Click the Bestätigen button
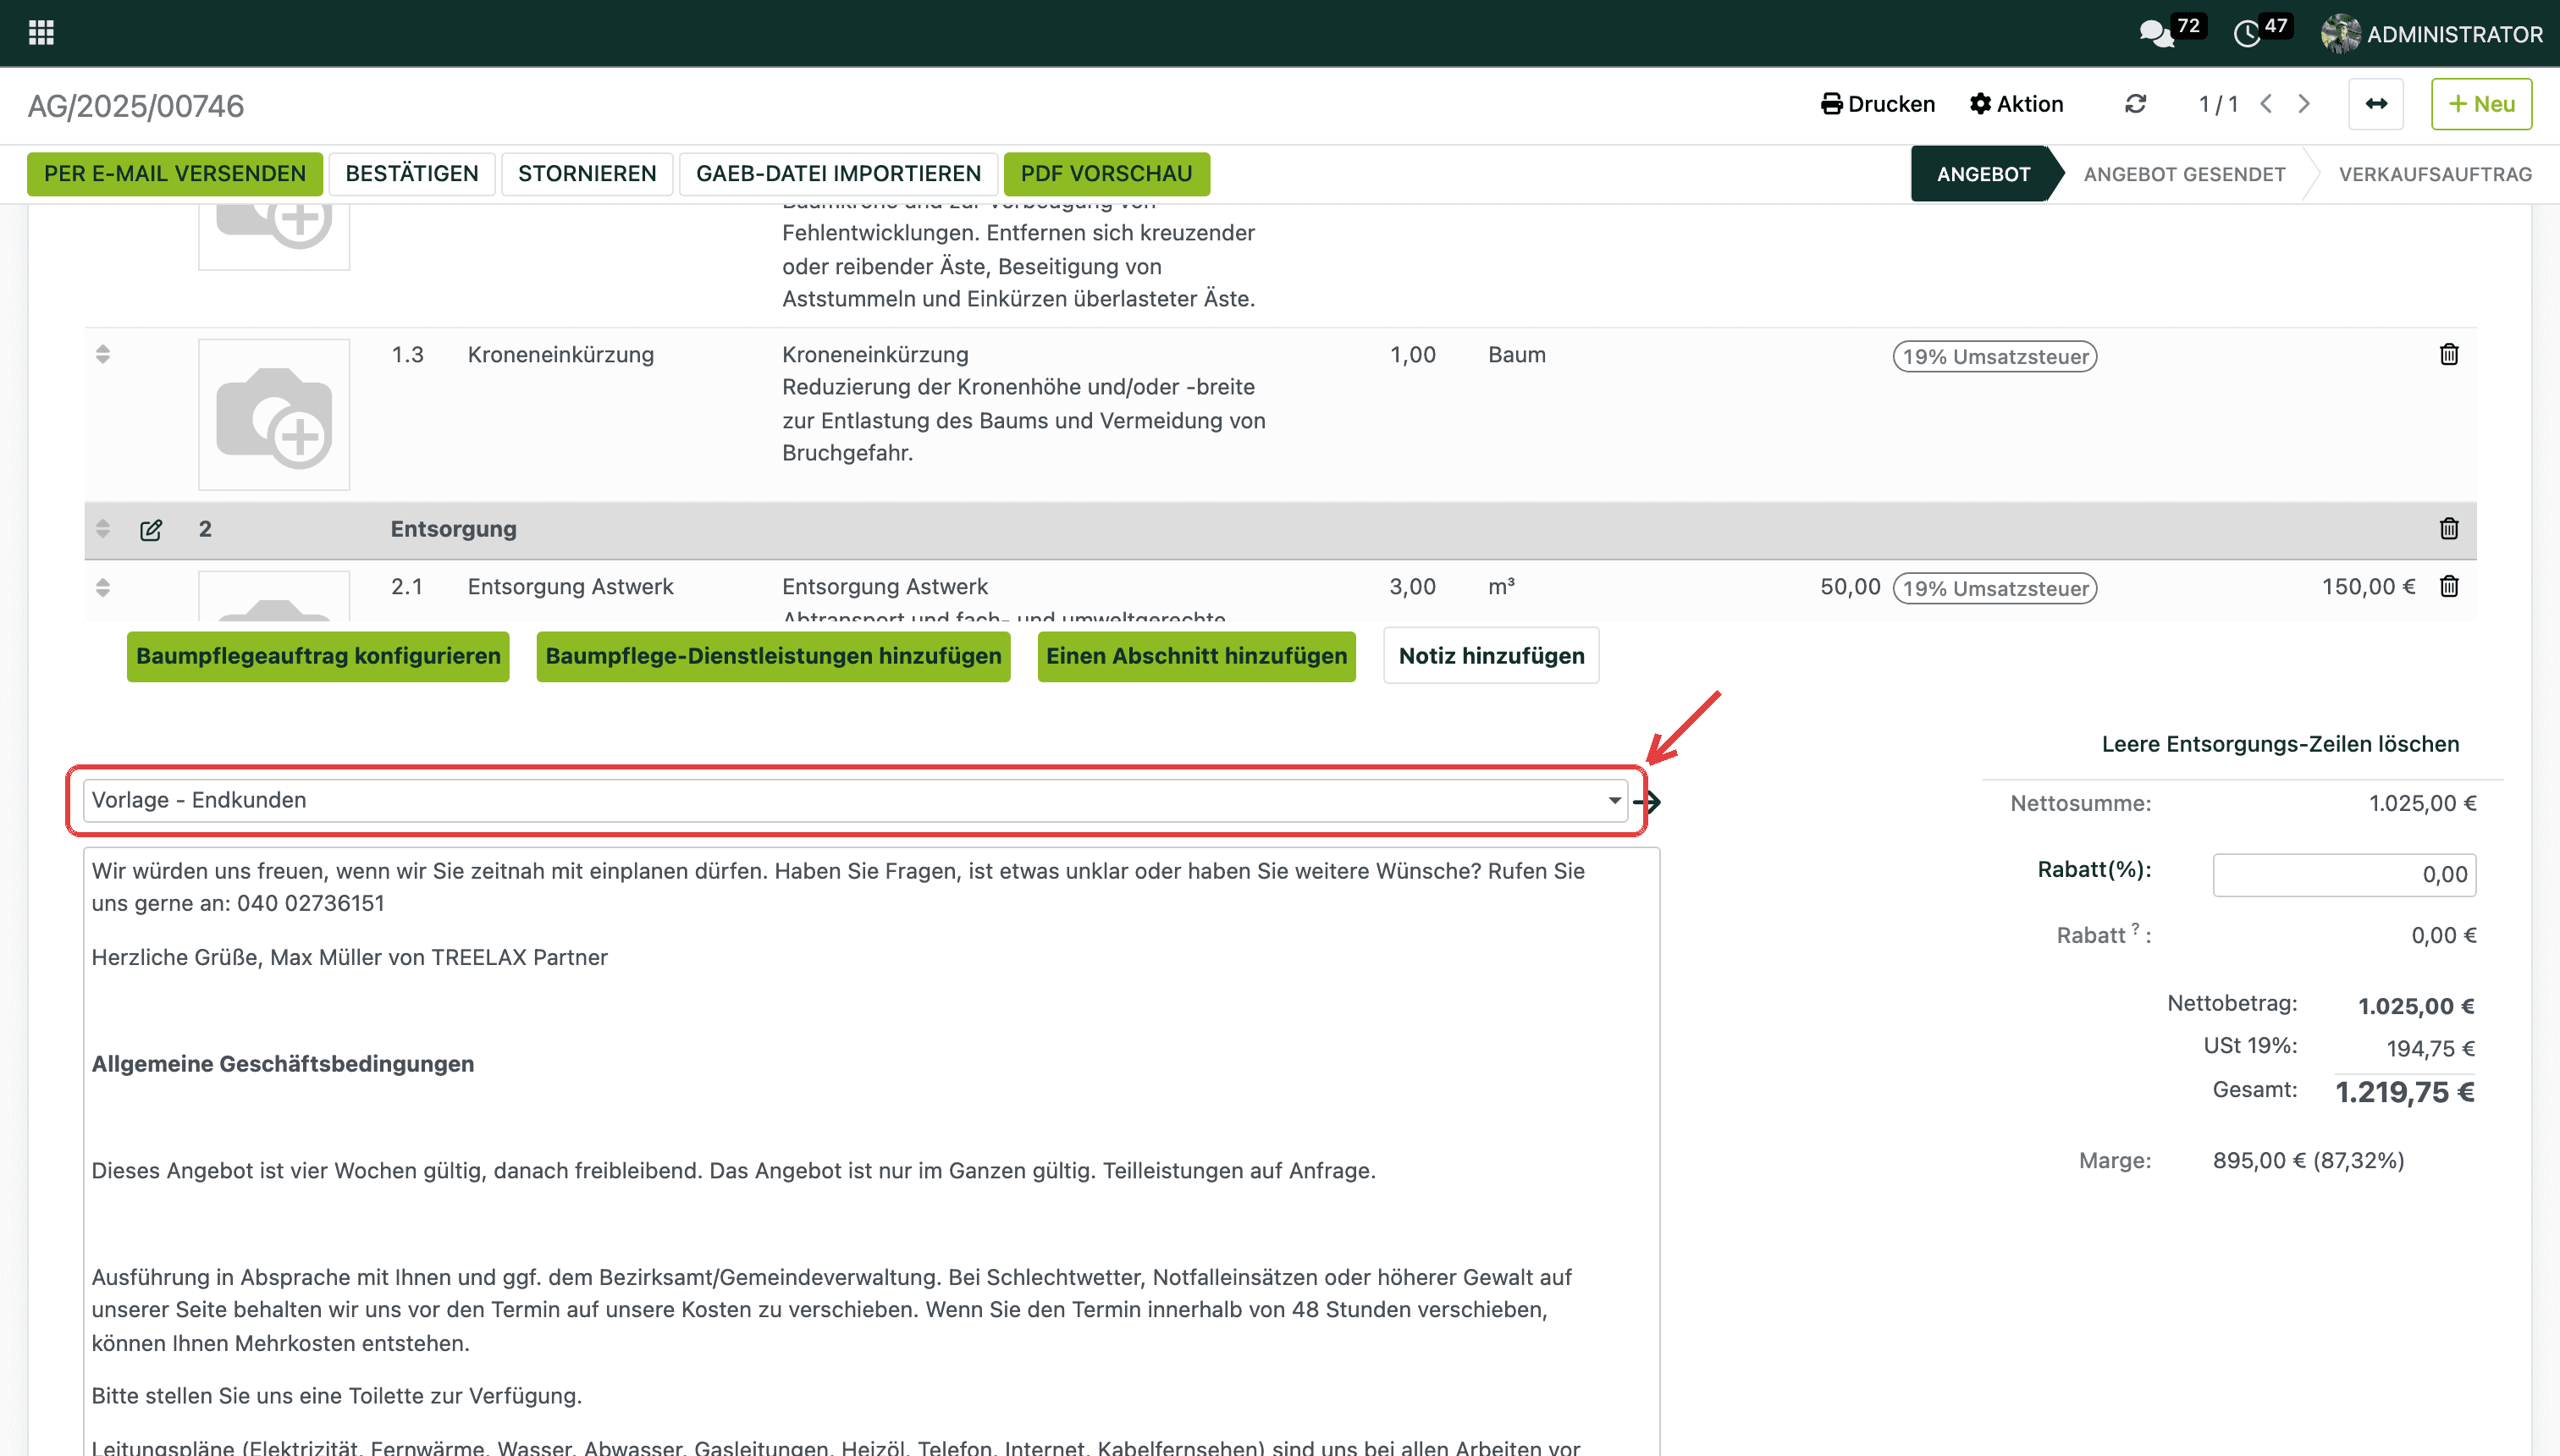The width and height of the screenshot is (2560, 1456). 412,173
